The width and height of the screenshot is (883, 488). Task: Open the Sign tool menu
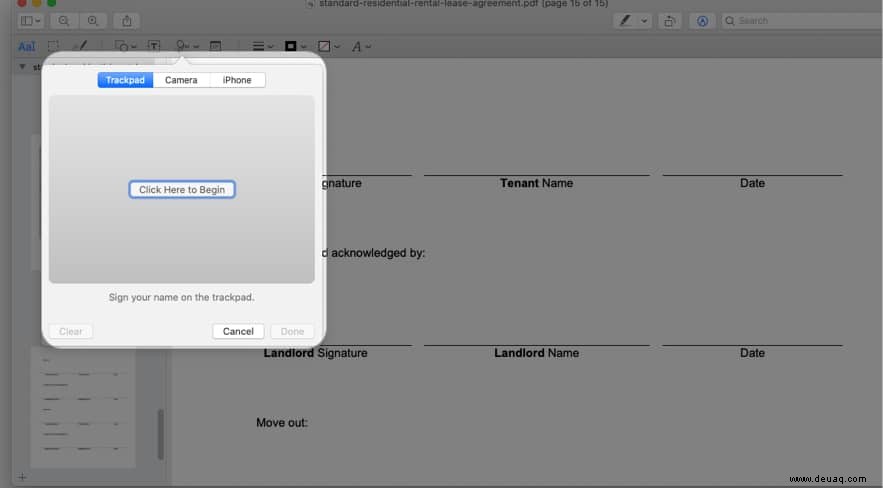[187, 46]
